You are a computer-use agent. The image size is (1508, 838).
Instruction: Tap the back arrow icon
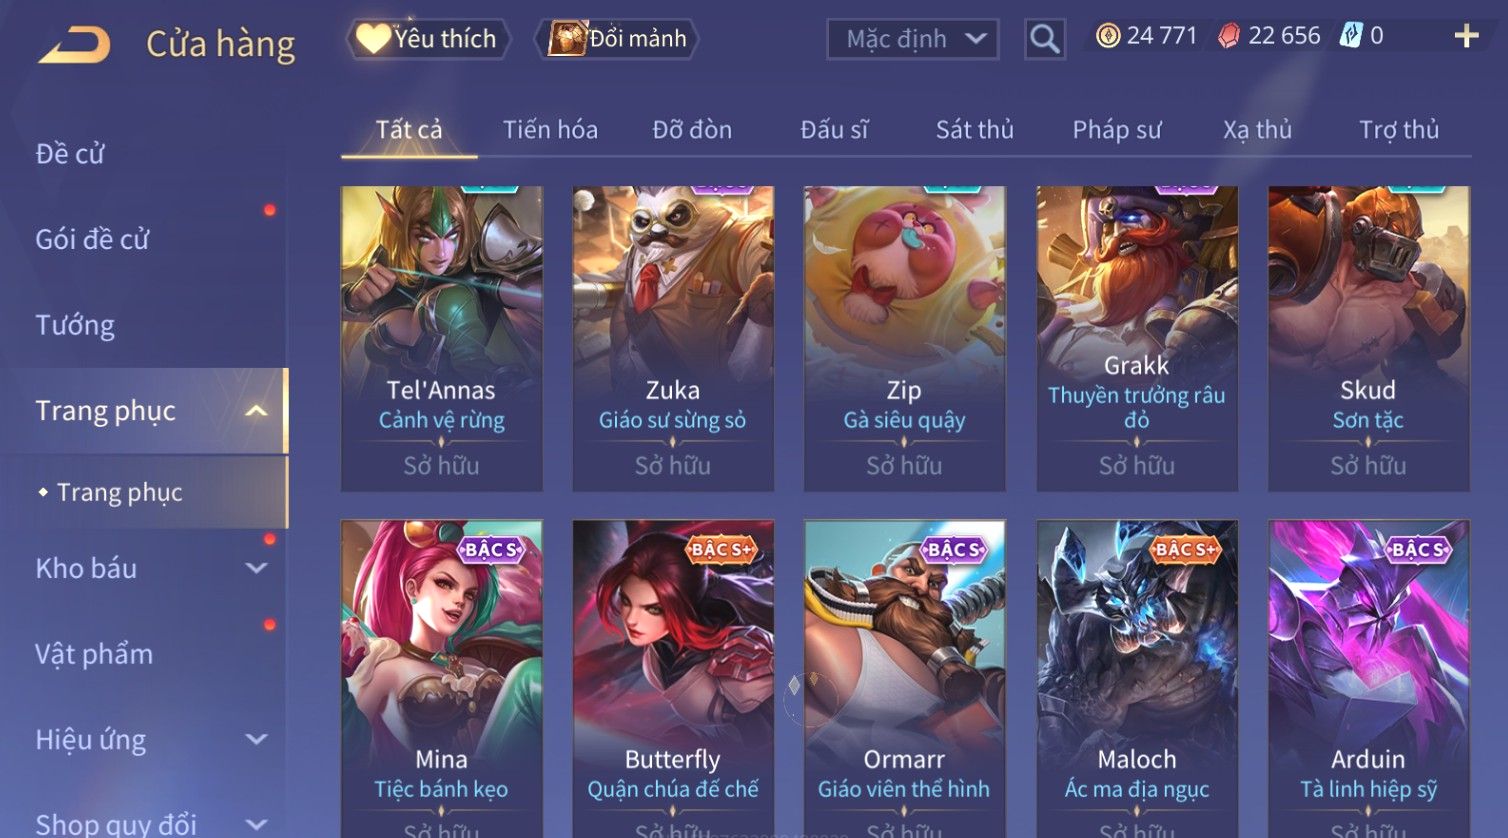[x=74, y=44]
